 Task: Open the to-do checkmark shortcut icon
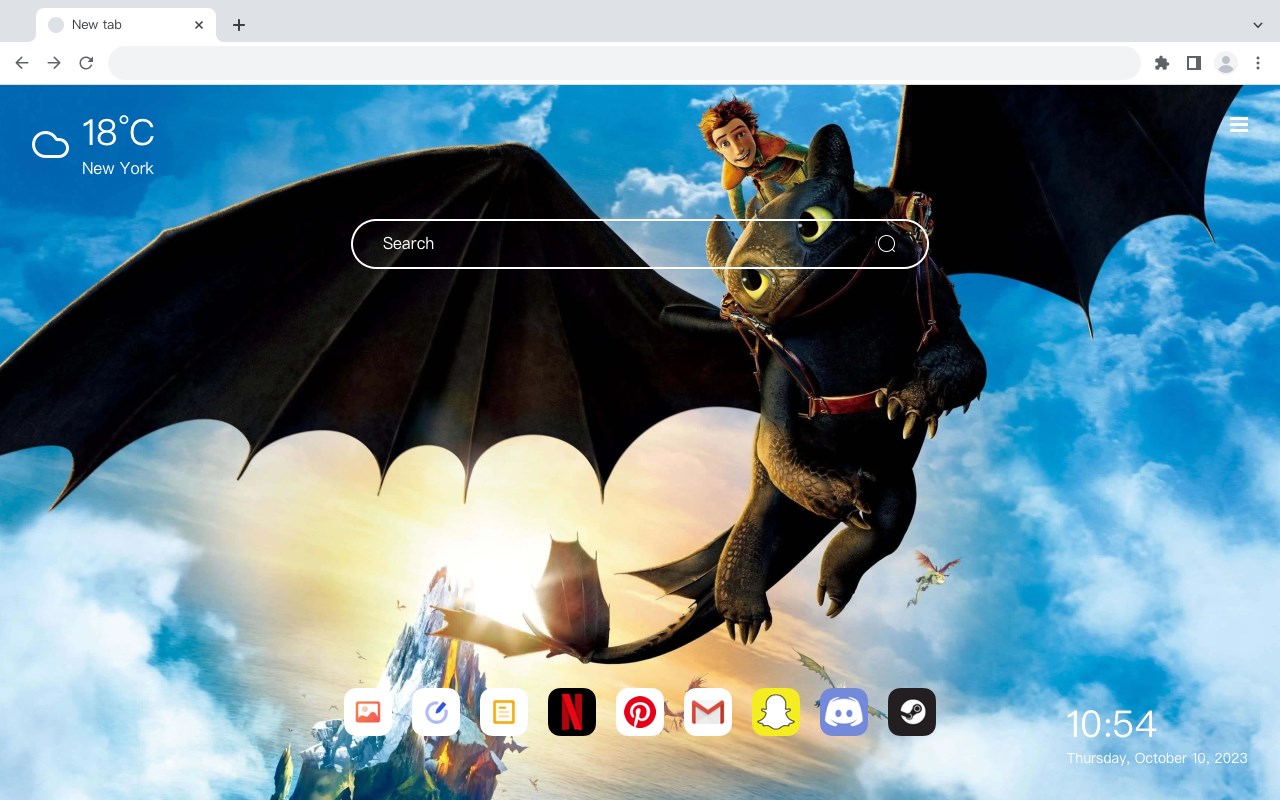tap(436, 712)
